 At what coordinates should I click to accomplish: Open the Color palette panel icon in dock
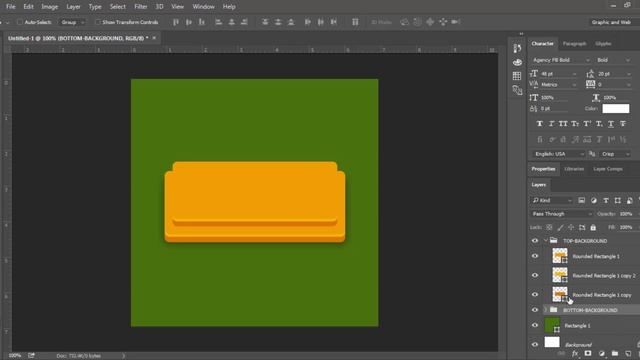[517, 62]
